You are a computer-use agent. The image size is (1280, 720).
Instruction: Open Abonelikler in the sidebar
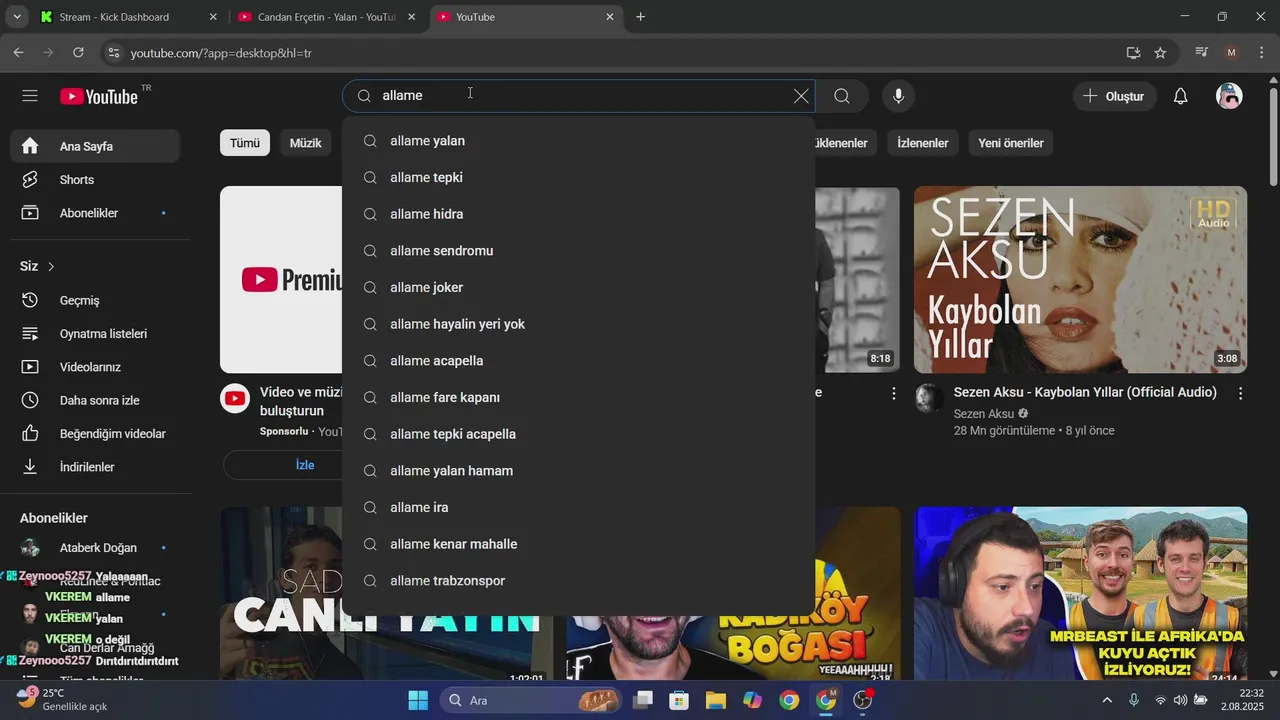click(96, 213)
